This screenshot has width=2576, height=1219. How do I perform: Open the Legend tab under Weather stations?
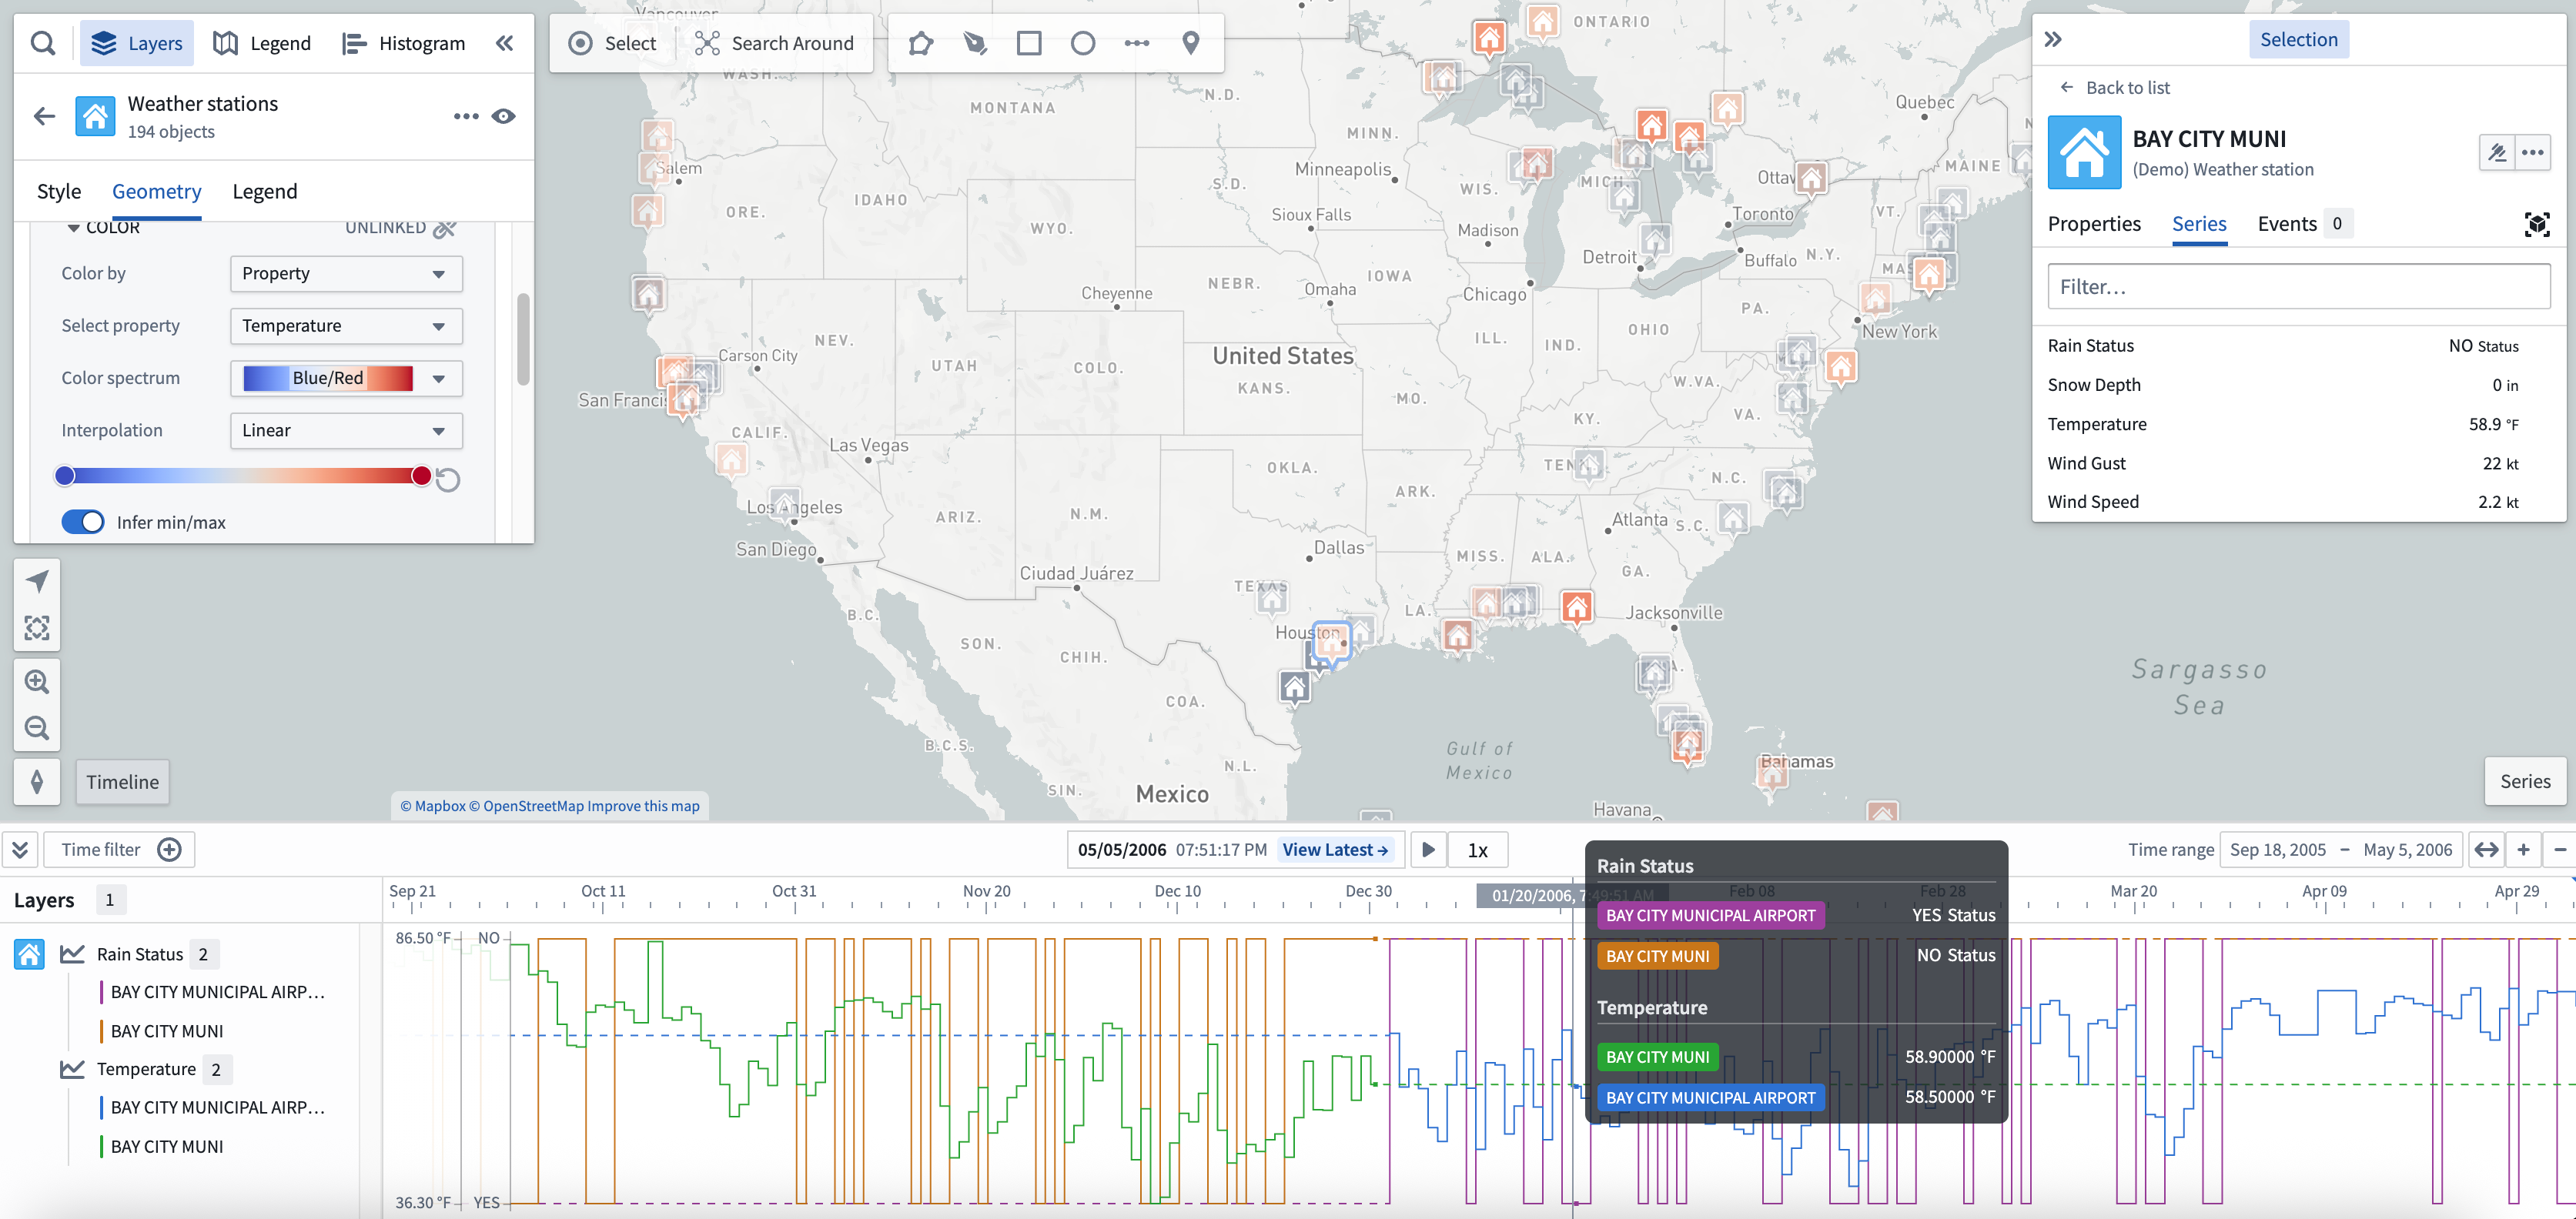pos(265,191)
